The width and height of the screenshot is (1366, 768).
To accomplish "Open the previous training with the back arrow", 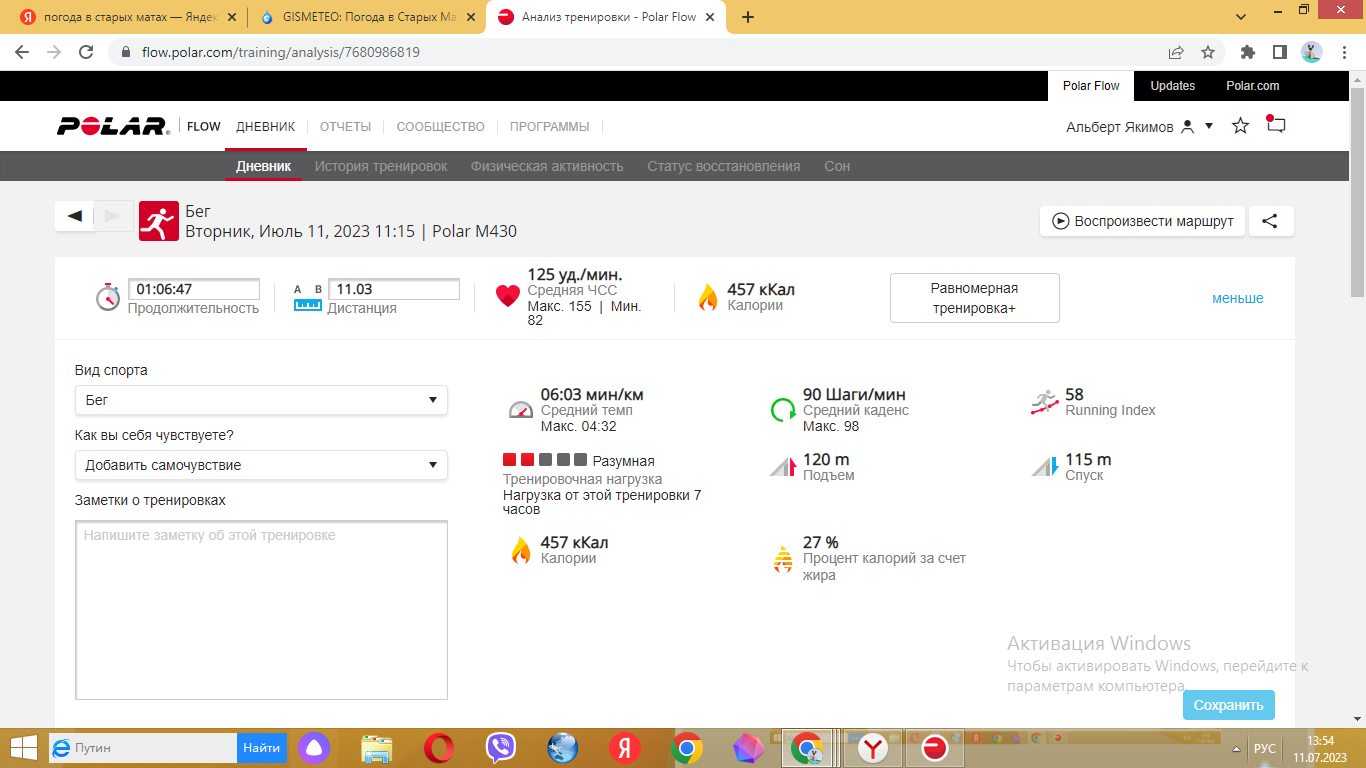I will click(74, 215).
